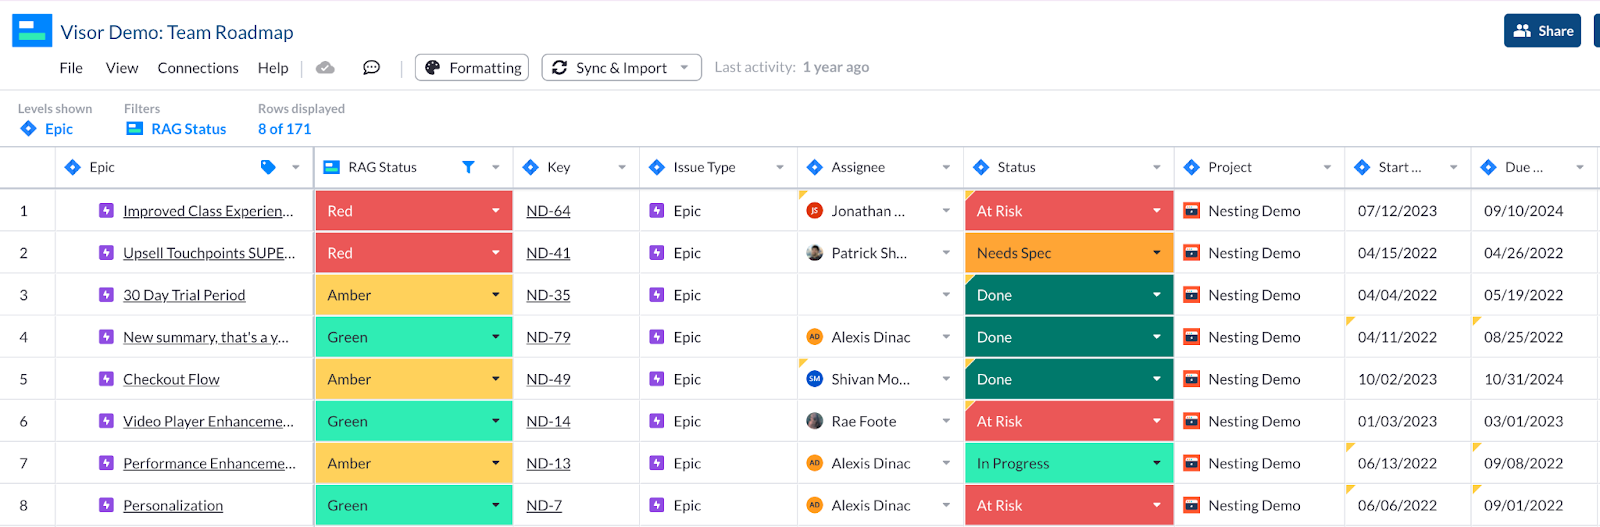Screen dimensions: 1600x527
Task: Click the due date 03/01/2023
Action: click(x=1523, y=421)
